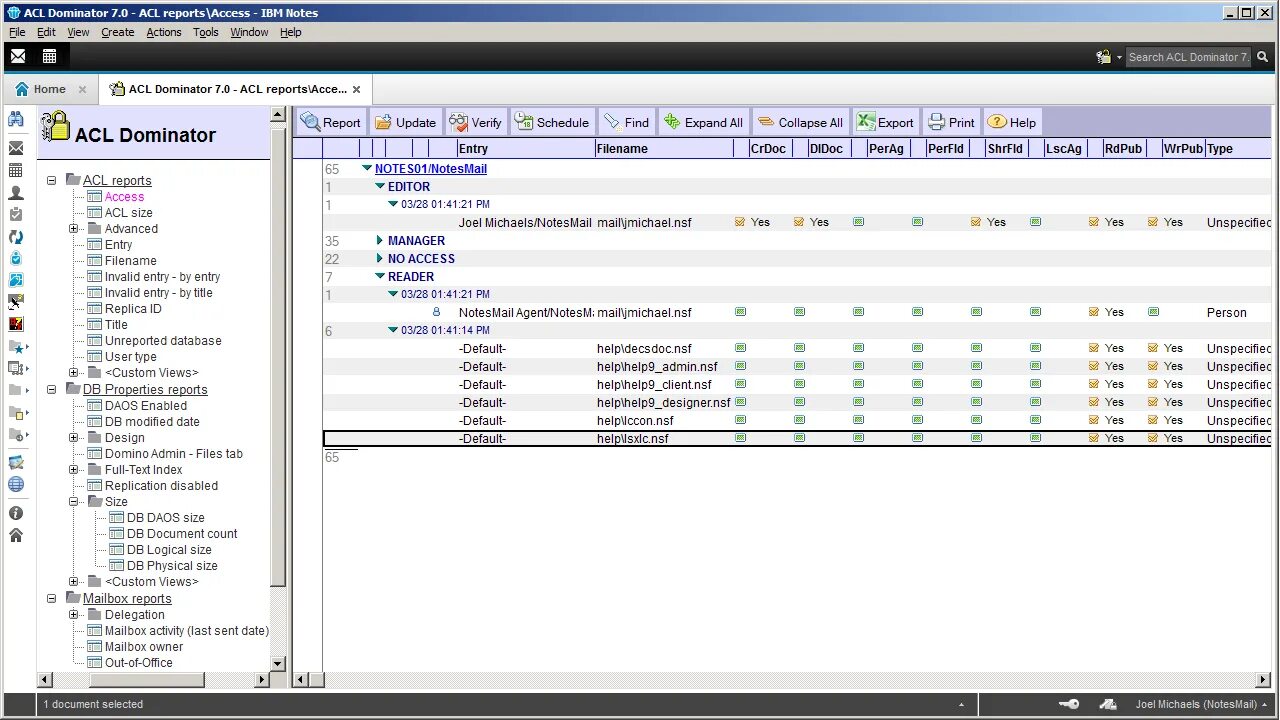Expand the Full-Text Index node
This screenshot has height=720, width=1280.
(74, 470)
